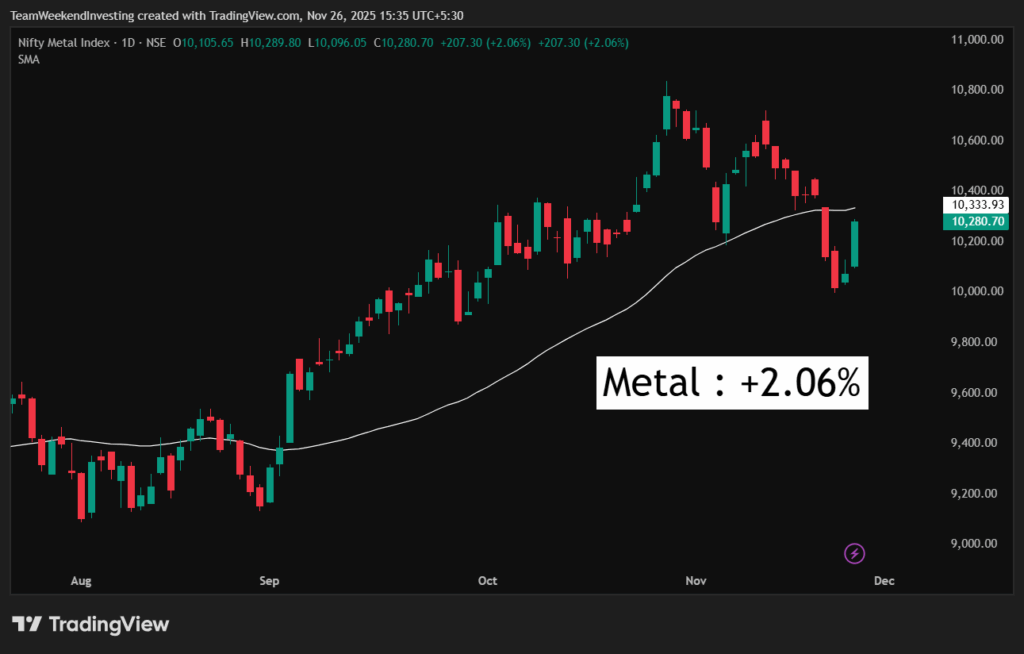Click the 9,000.00 price axis label
The width and height of the screenshot is (1024, 654).
(x=978, y=544)
